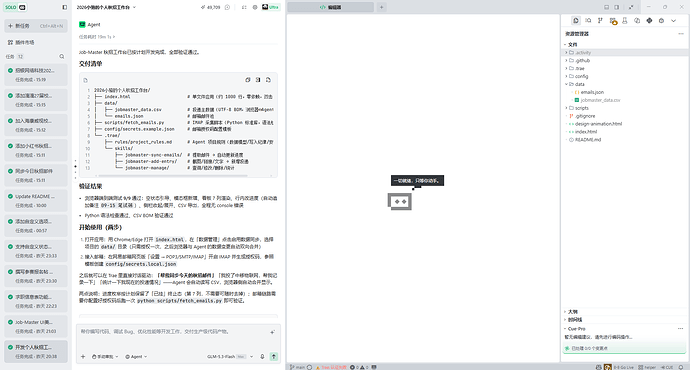690x370 pixels.
Task: Create a new task with 新任务
Action: tap(36, 26)
